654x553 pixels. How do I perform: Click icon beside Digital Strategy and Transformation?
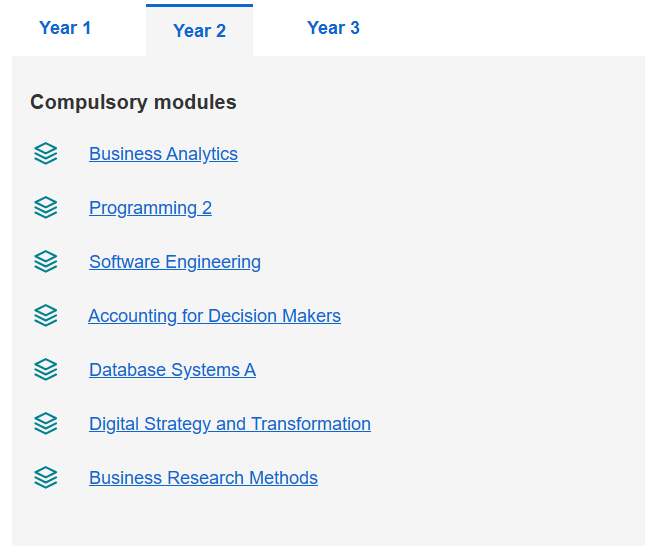pos(46,424)
